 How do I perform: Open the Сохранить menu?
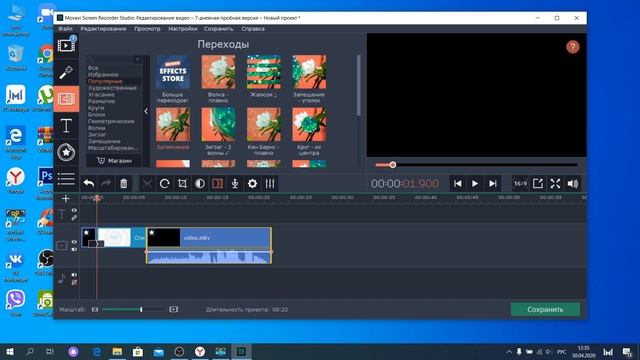pyautogui.click(x=219, y=29)
